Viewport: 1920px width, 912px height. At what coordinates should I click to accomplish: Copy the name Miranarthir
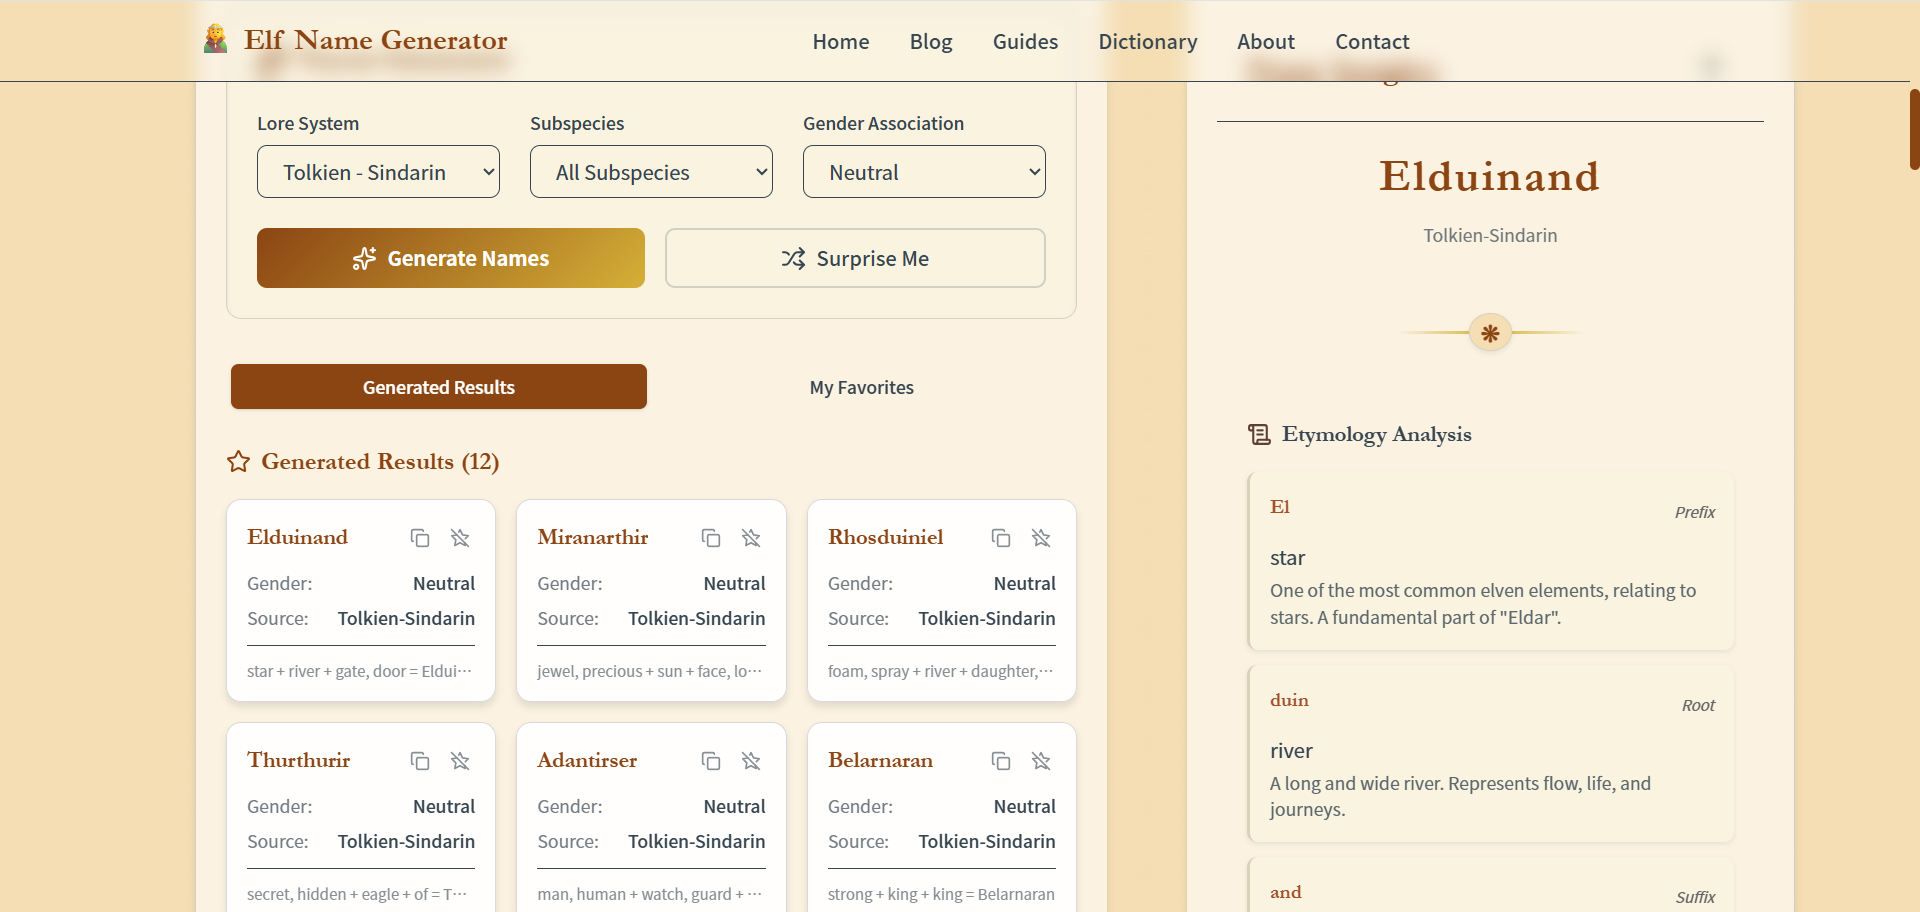(x=711, y=538)
